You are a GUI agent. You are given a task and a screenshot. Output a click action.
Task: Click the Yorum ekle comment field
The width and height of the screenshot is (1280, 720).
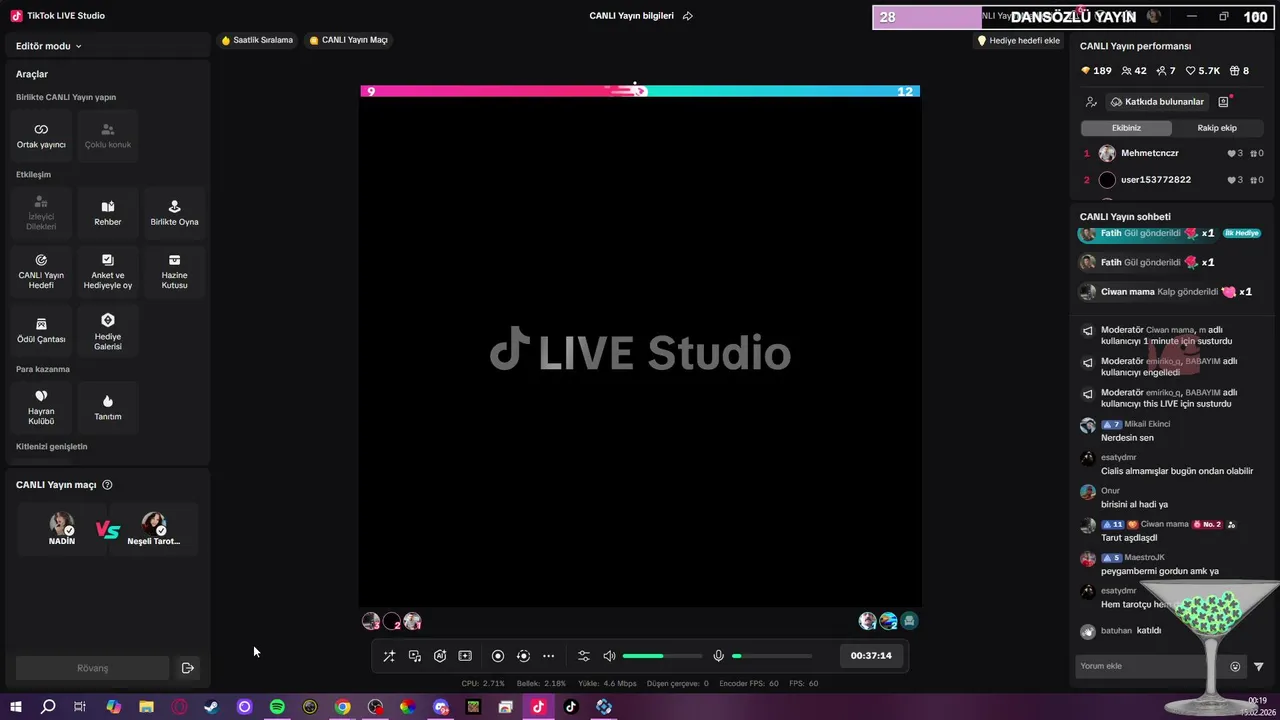coord(1150,666)
